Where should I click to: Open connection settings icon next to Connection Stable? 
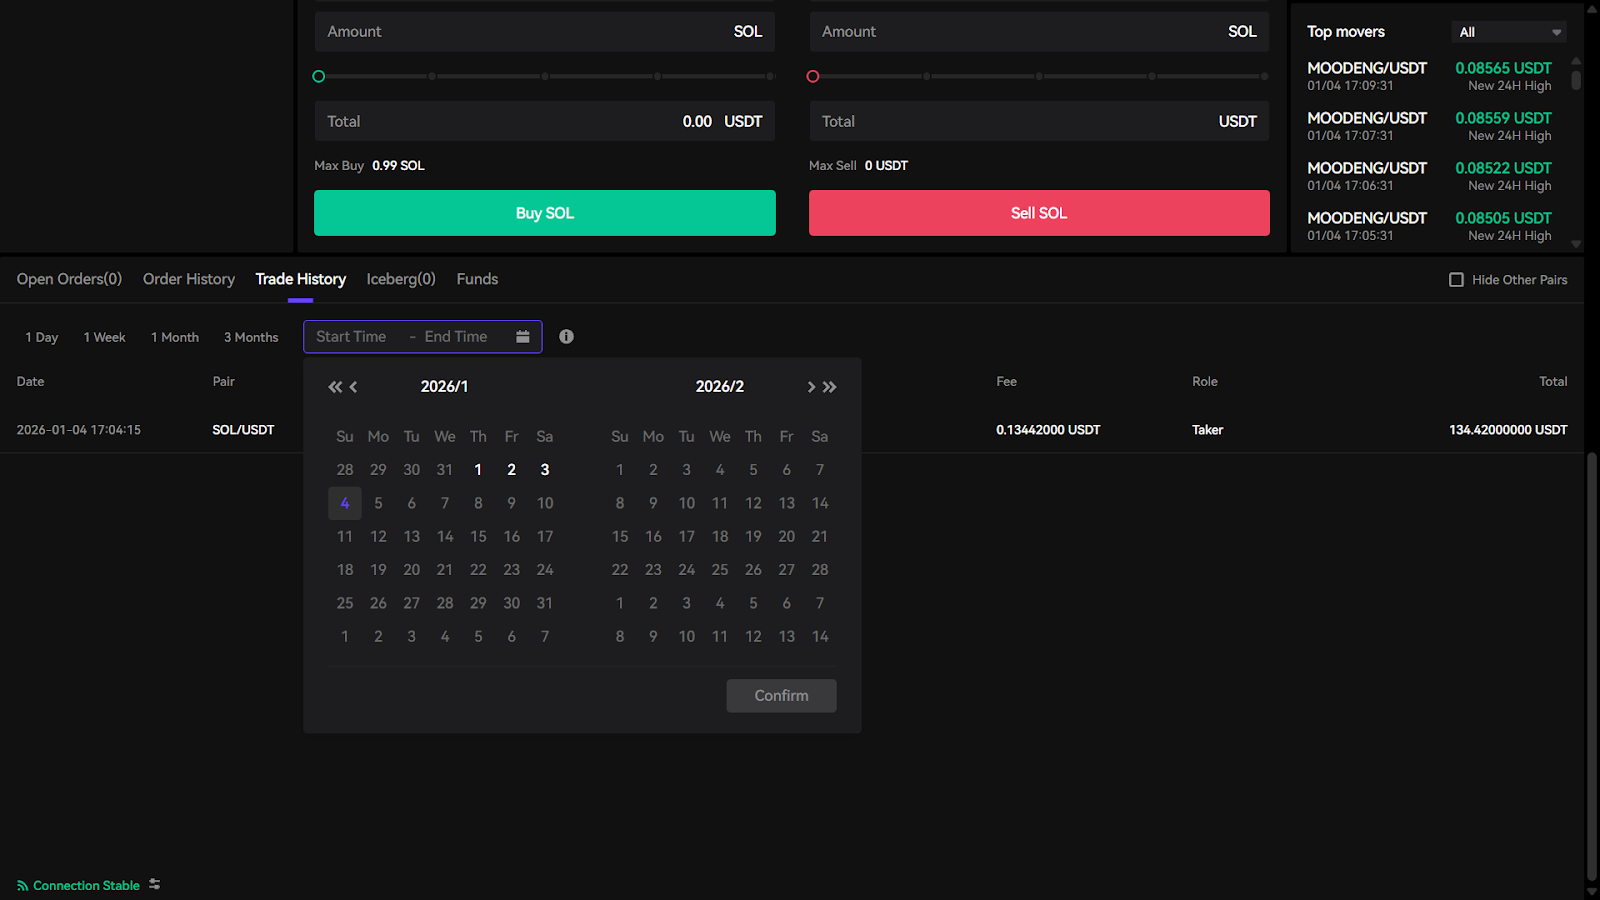coord(155,885)
